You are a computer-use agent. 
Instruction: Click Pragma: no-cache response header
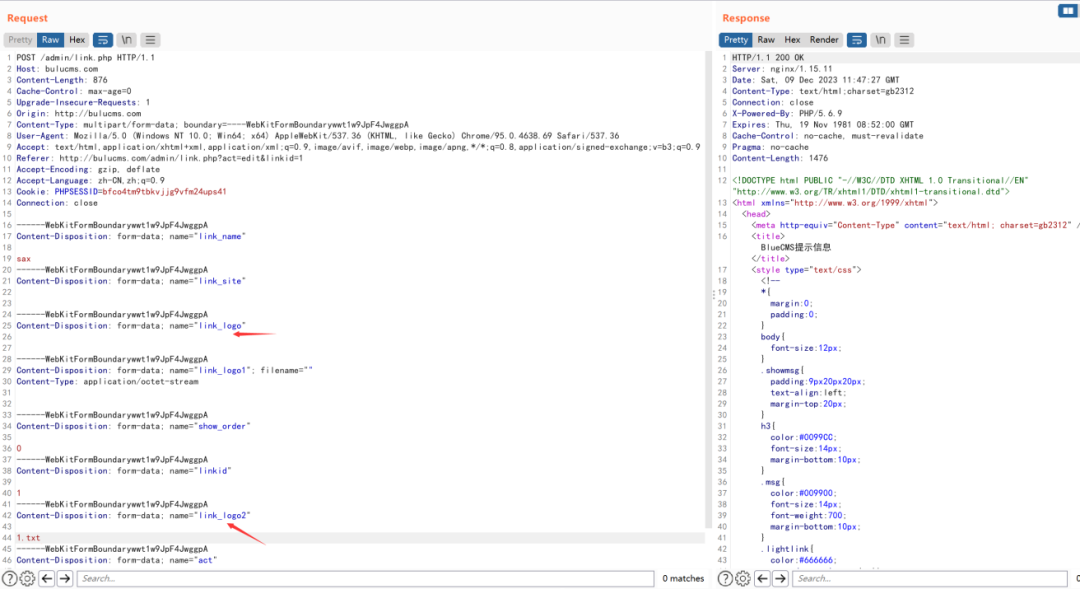(771, 147)
